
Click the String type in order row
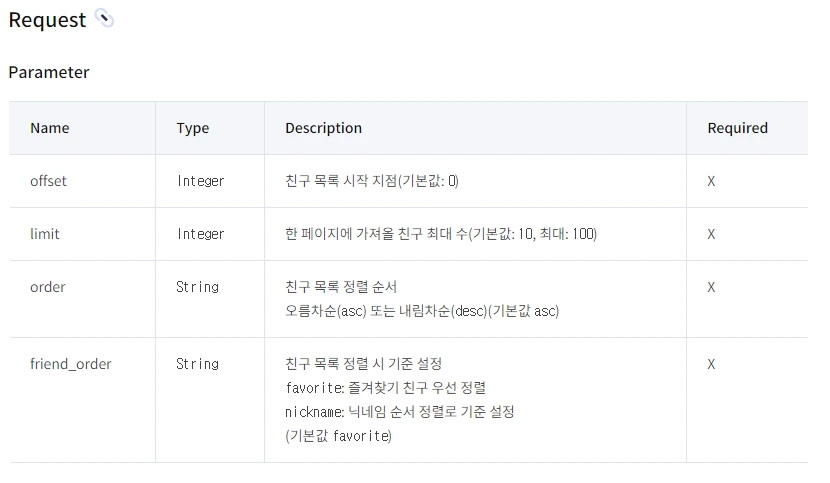pyautogui.click(x=197, y=287)
